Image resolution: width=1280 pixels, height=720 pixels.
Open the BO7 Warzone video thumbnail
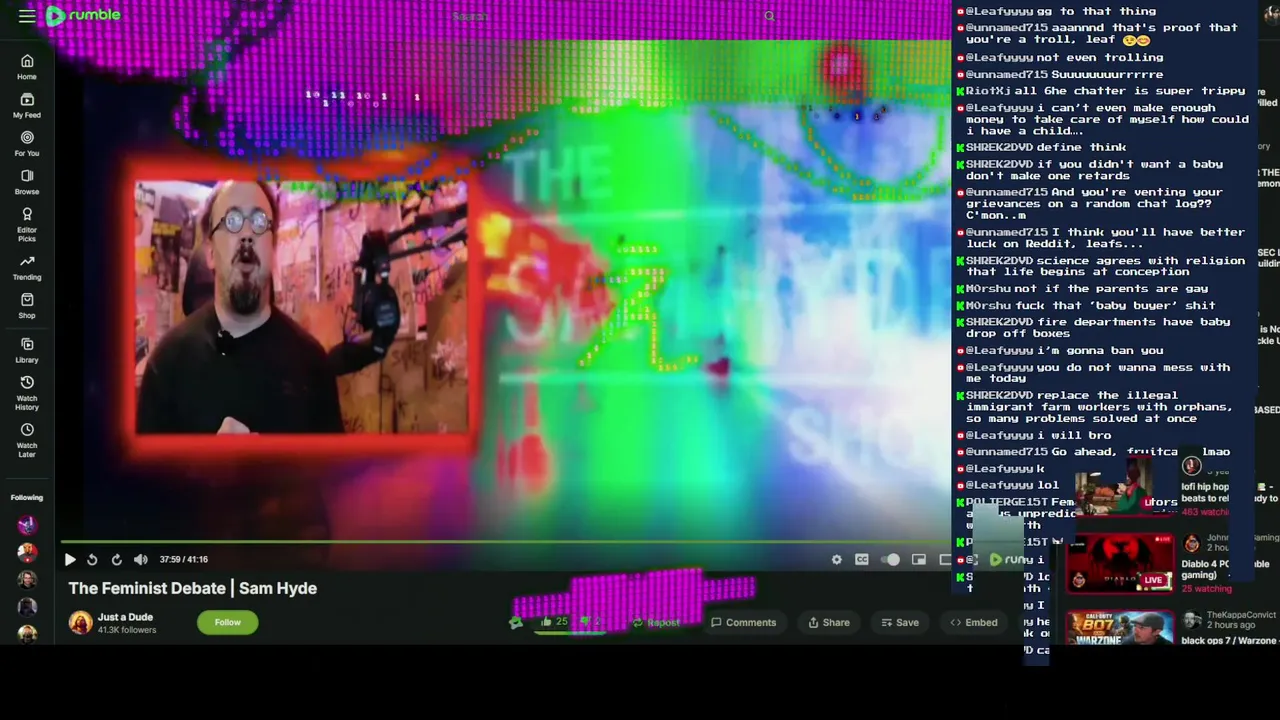click(x=1120, y=628)
